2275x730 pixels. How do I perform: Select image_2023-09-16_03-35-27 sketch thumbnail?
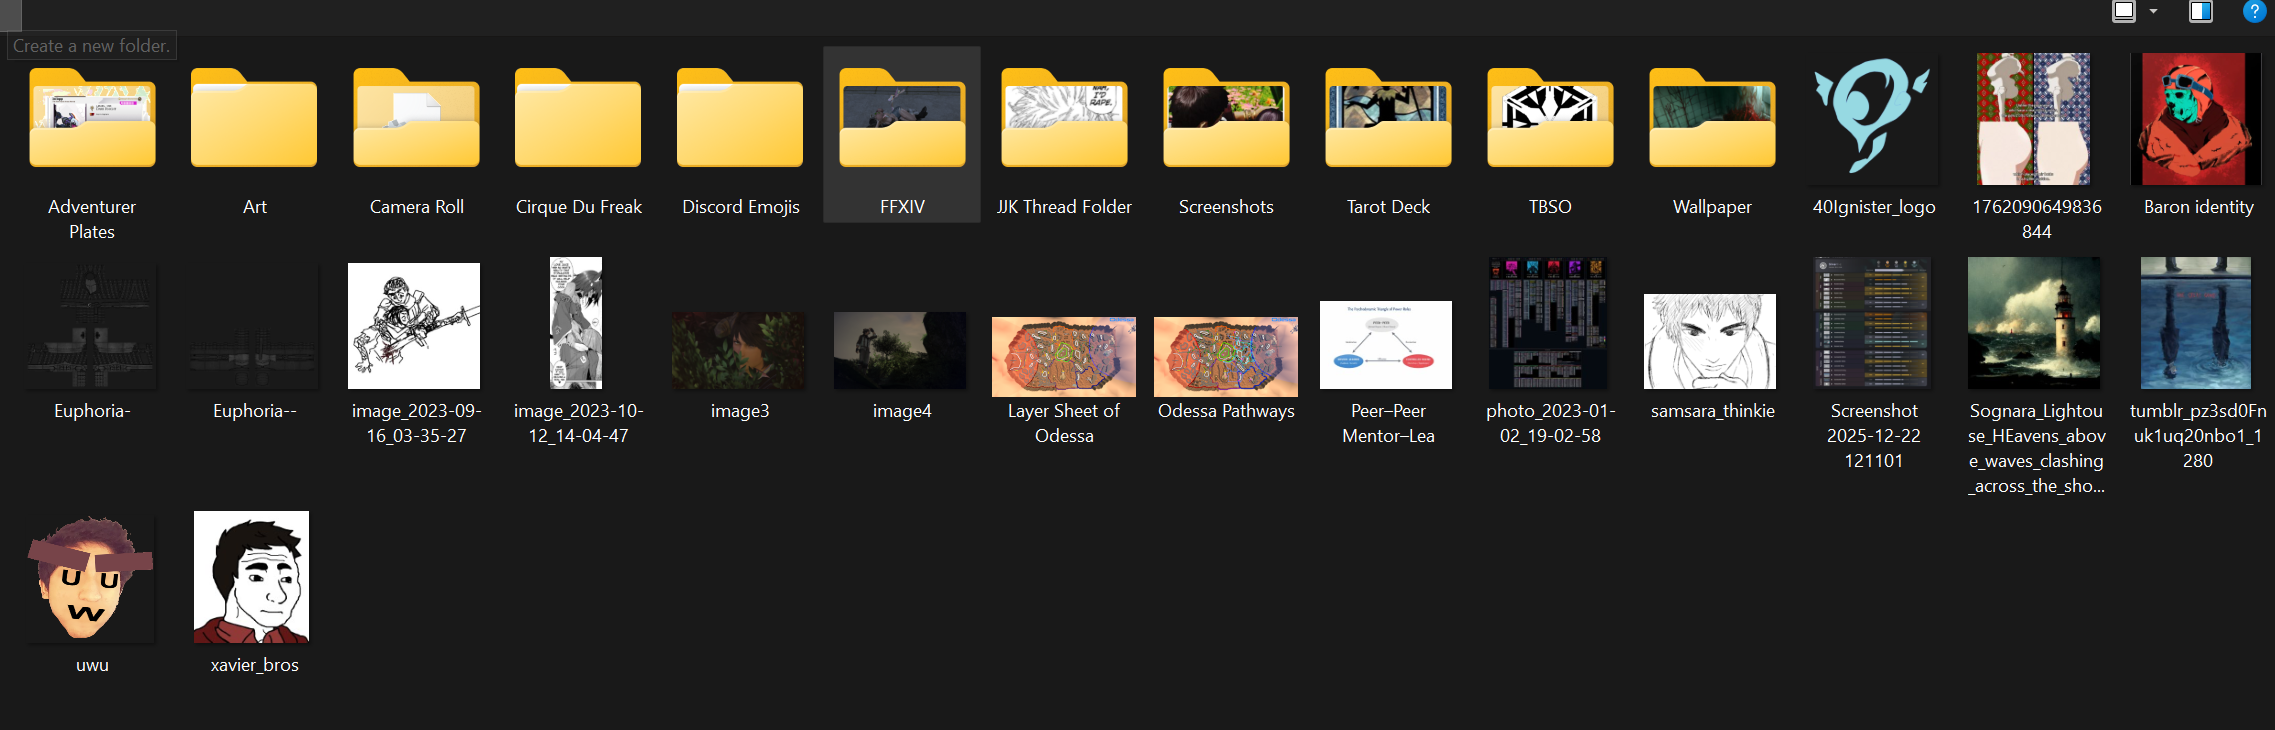click(x=414, y=326)
